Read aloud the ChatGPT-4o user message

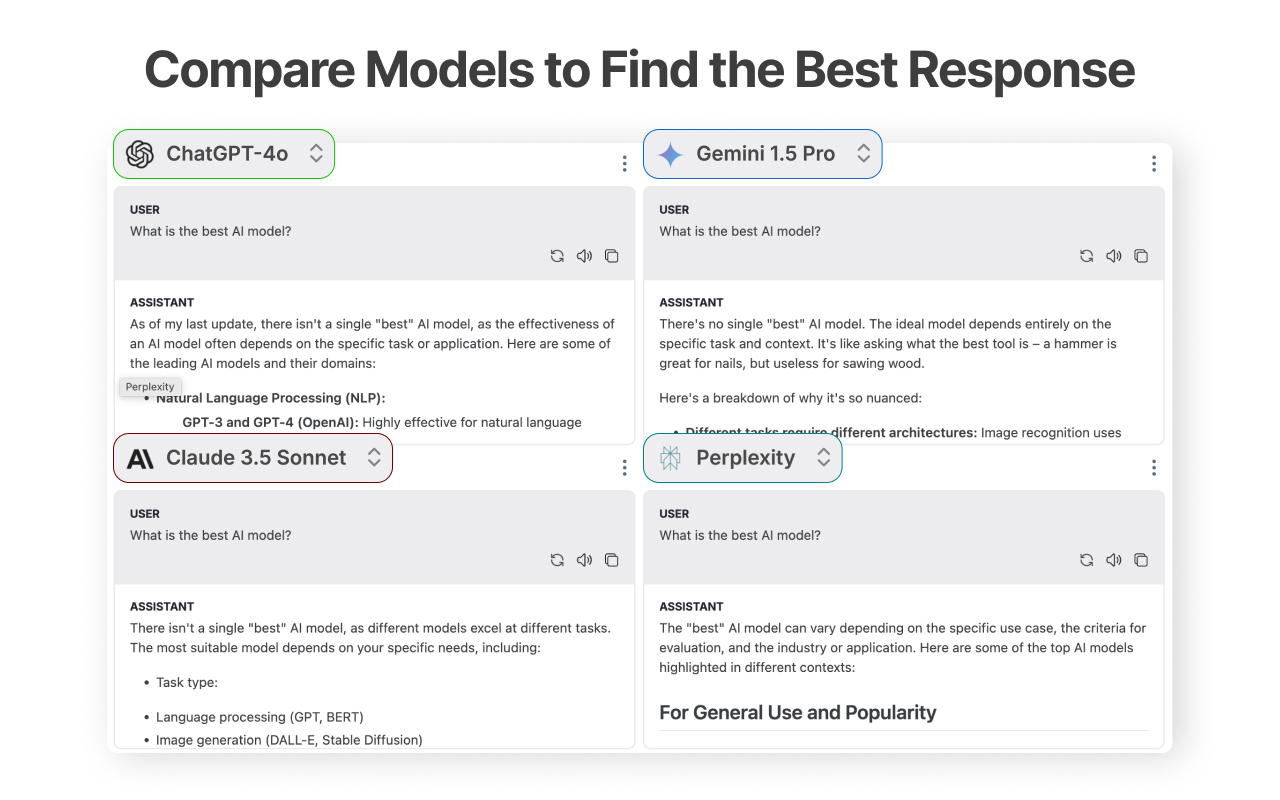(x=584, y=256)
